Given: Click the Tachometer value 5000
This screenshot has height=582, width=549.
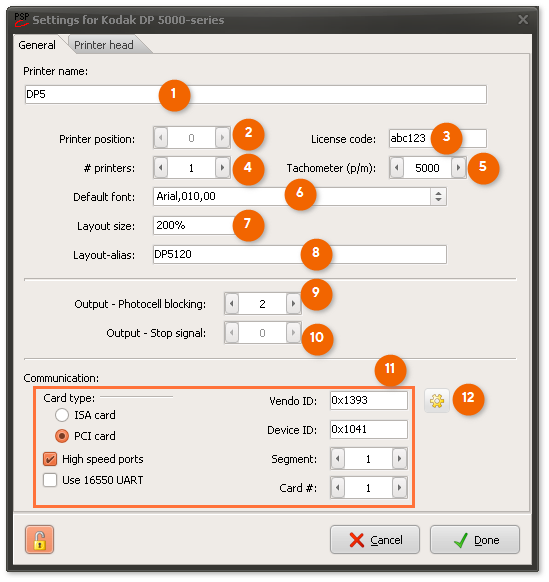Looking at the screenshot, I should click(428, 168).
